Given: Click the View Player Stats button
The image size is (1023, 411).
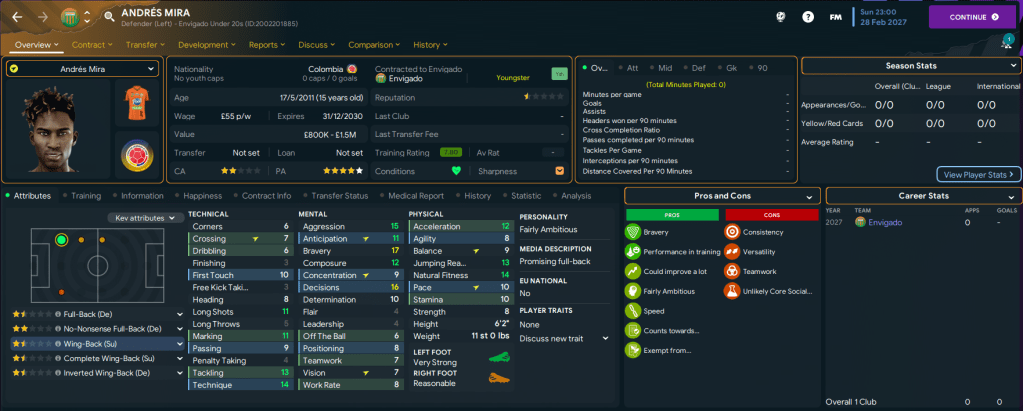Looking at the screenshot, I should 979,174.
